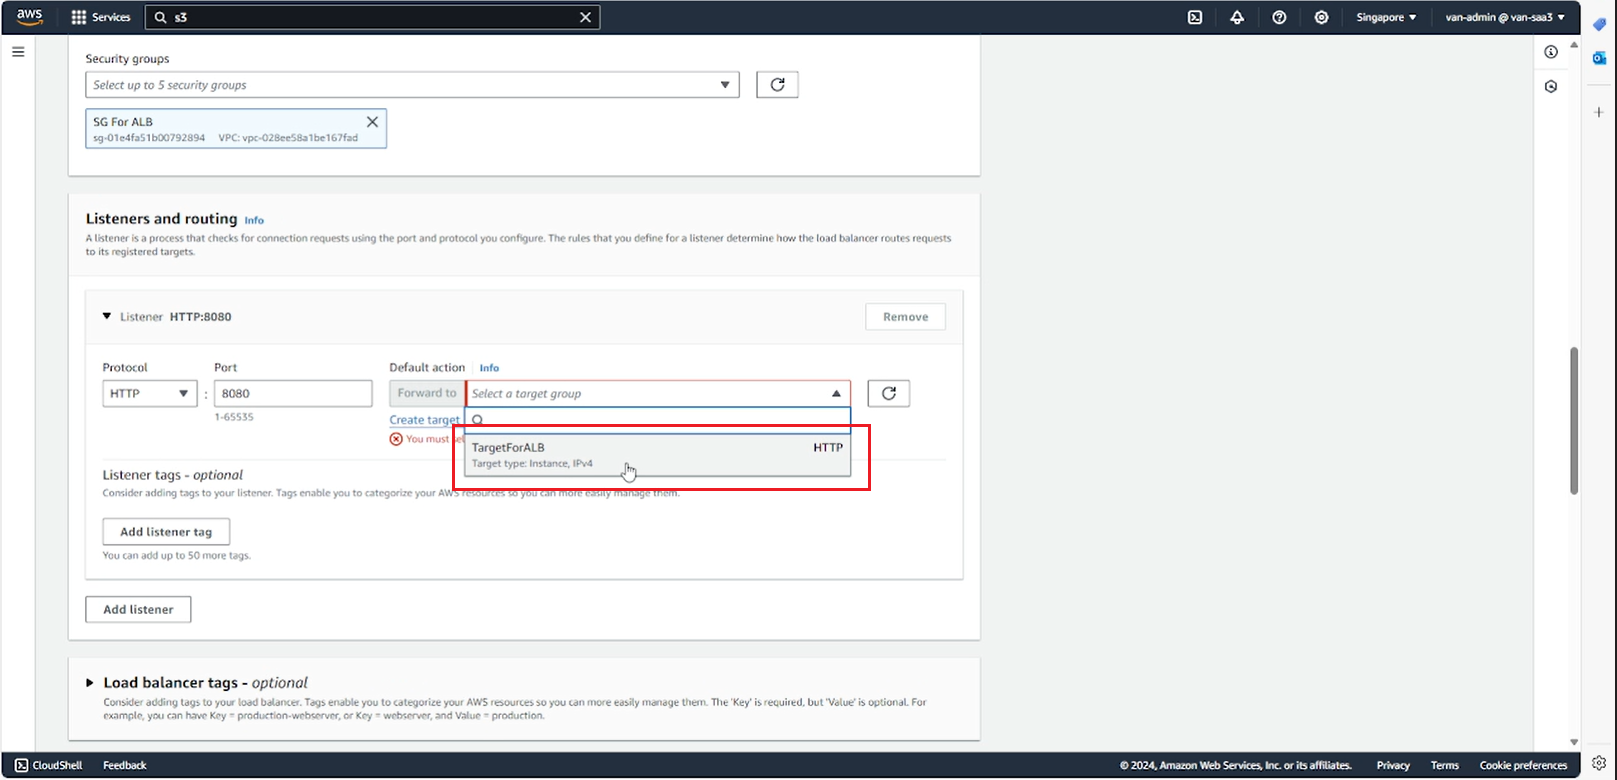
Task: Open CloudShell from the footer
Action: click(x=49, y=765)
